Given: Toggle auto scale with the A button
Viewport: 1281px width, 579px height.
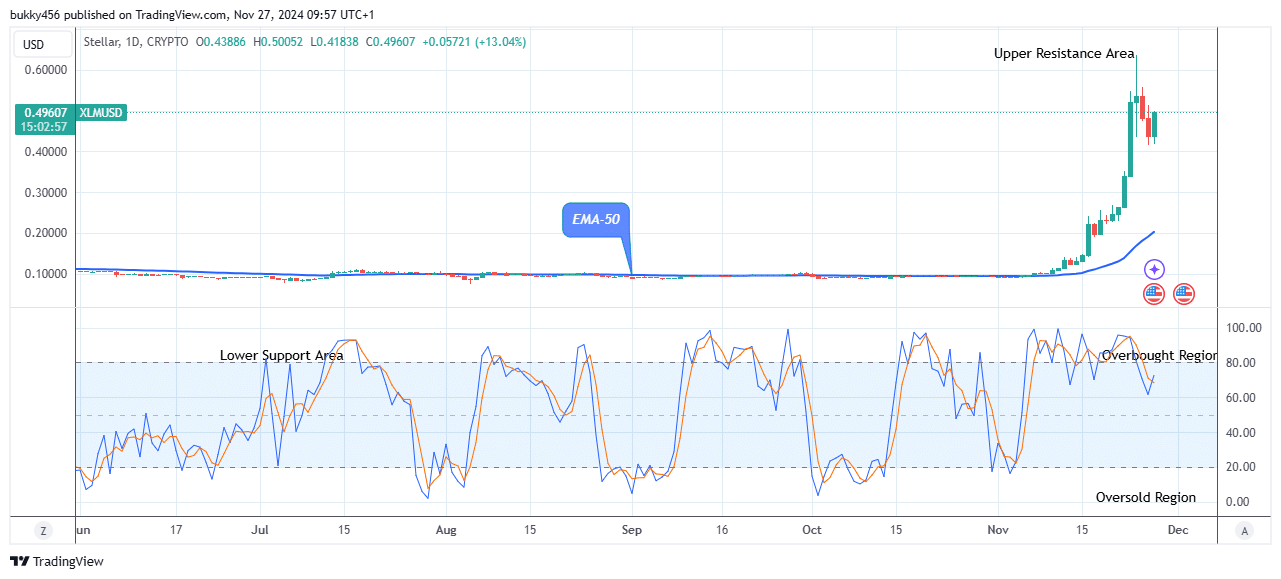Looking at the screenshot, I should (x=1243, y=530).
